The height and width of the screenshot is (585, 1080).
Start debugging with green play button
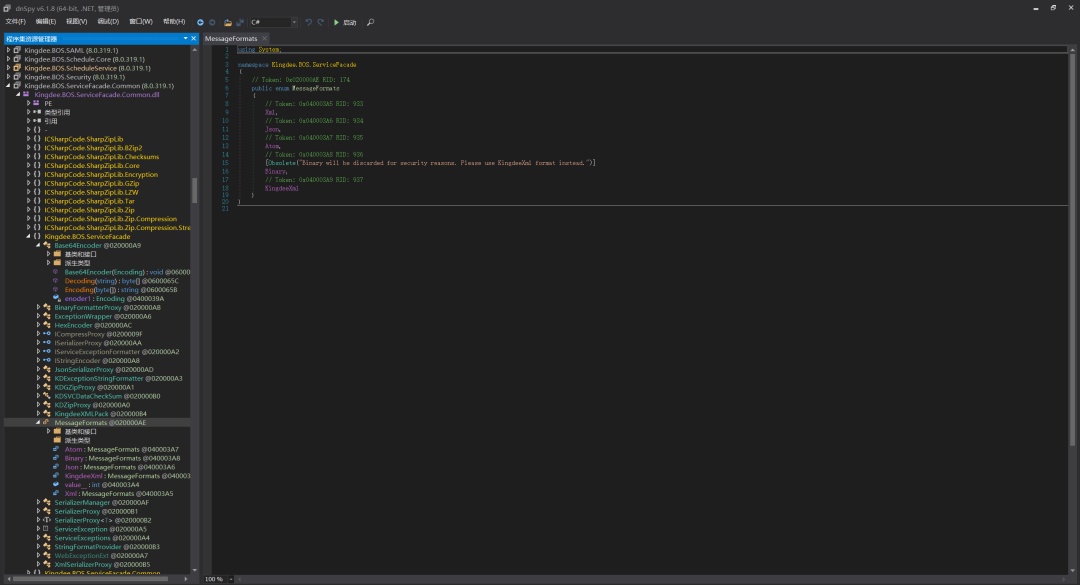(336, 22)
